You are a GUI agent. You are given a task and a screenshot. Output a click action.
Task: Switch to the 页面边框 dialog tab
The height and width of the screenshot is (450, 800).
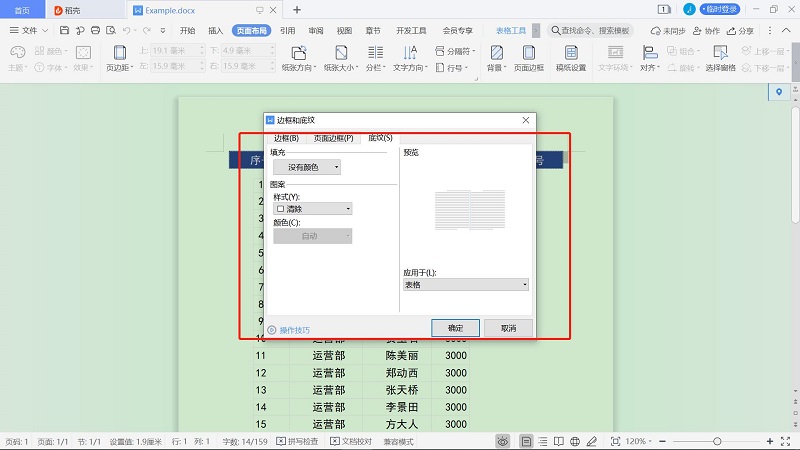tap(333, 138)
